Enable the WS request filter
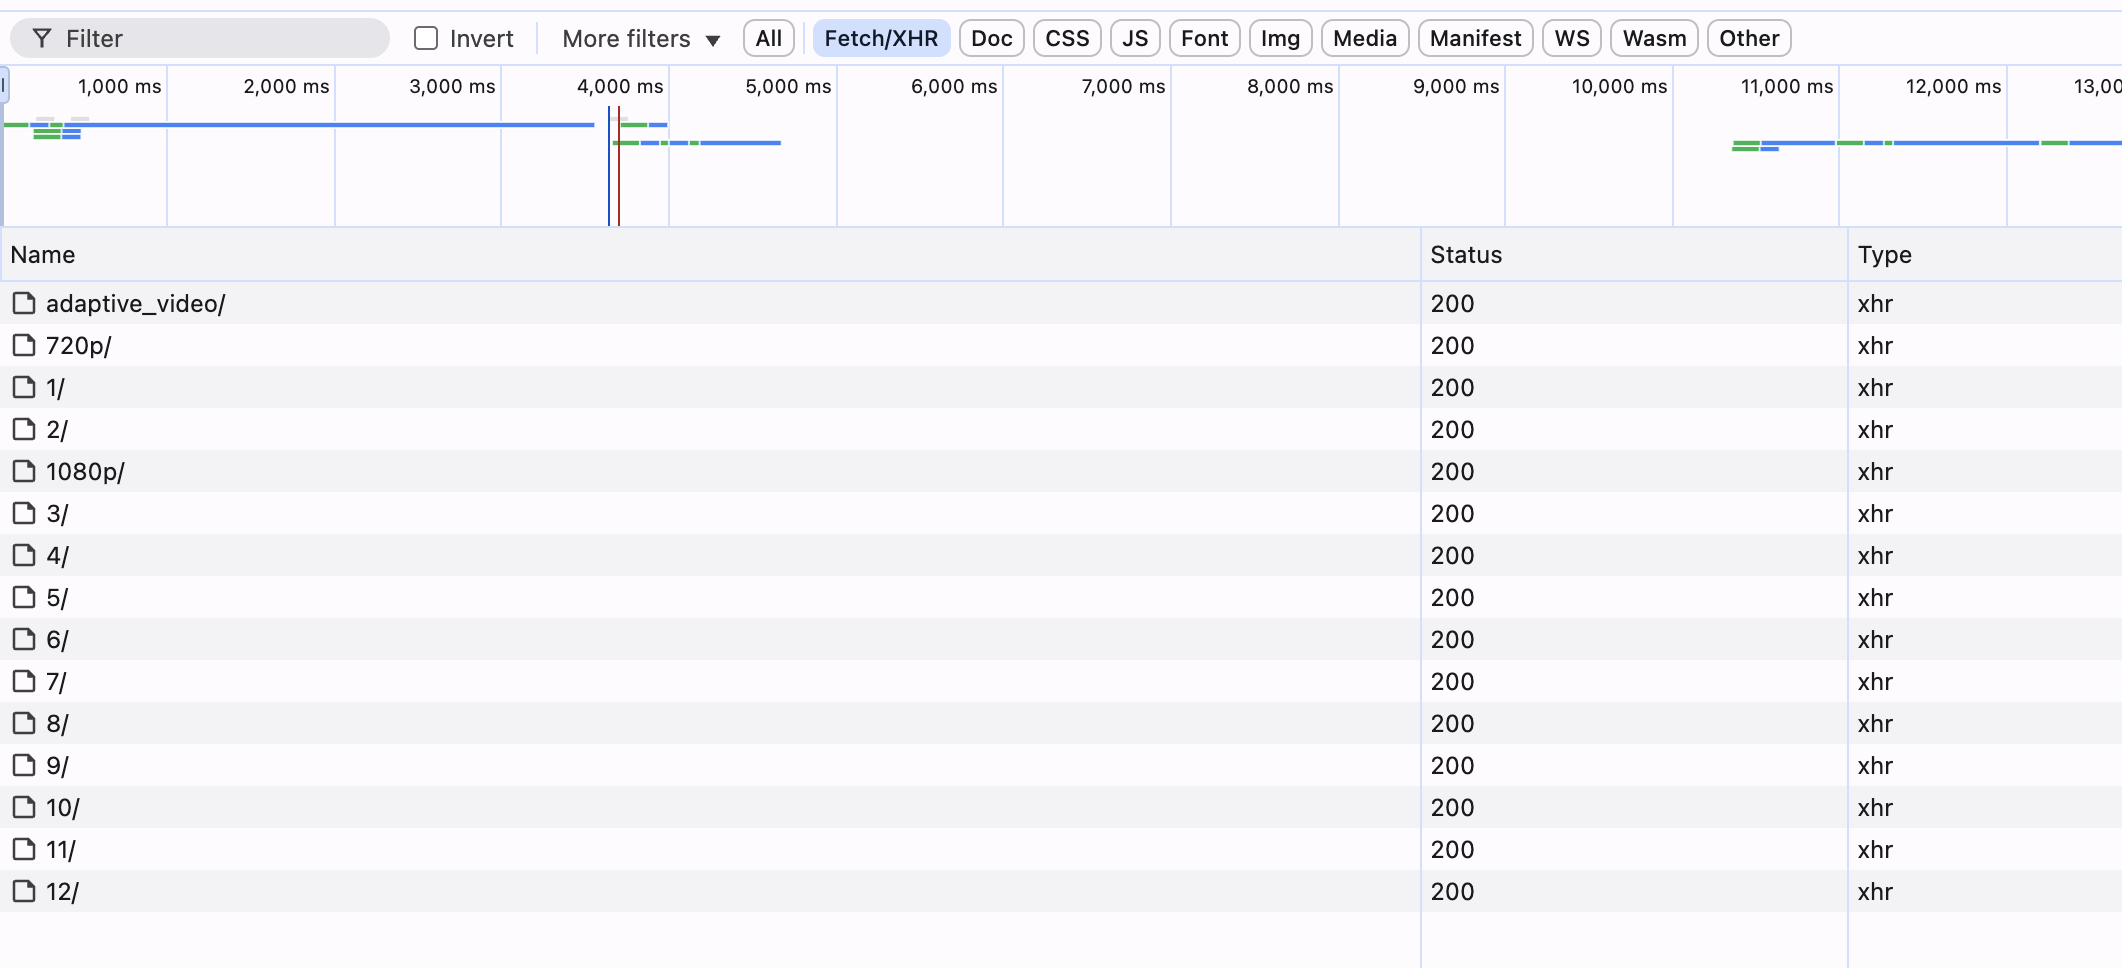 point(1571,38)
